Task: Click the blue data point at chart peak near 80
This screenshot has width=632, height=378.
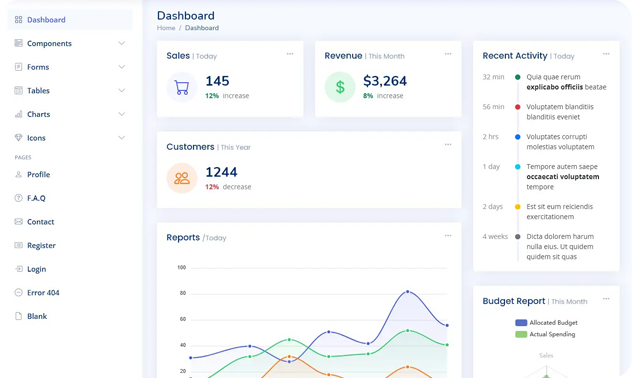Action: (x=407, y=291)
